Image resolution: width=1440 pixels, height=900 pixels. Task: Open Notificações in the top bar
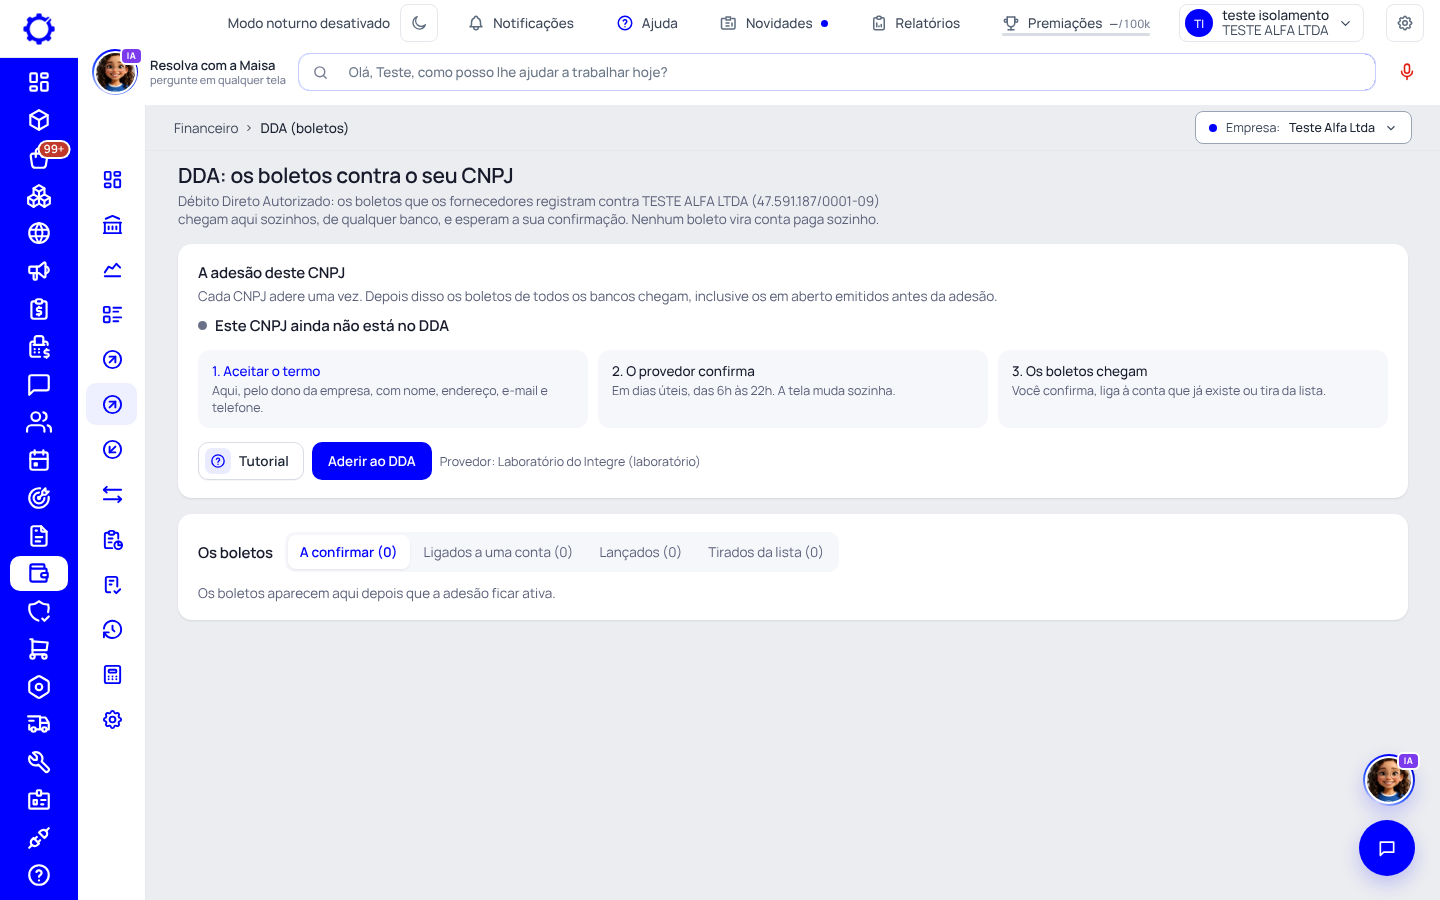click(x=521, y=23)
